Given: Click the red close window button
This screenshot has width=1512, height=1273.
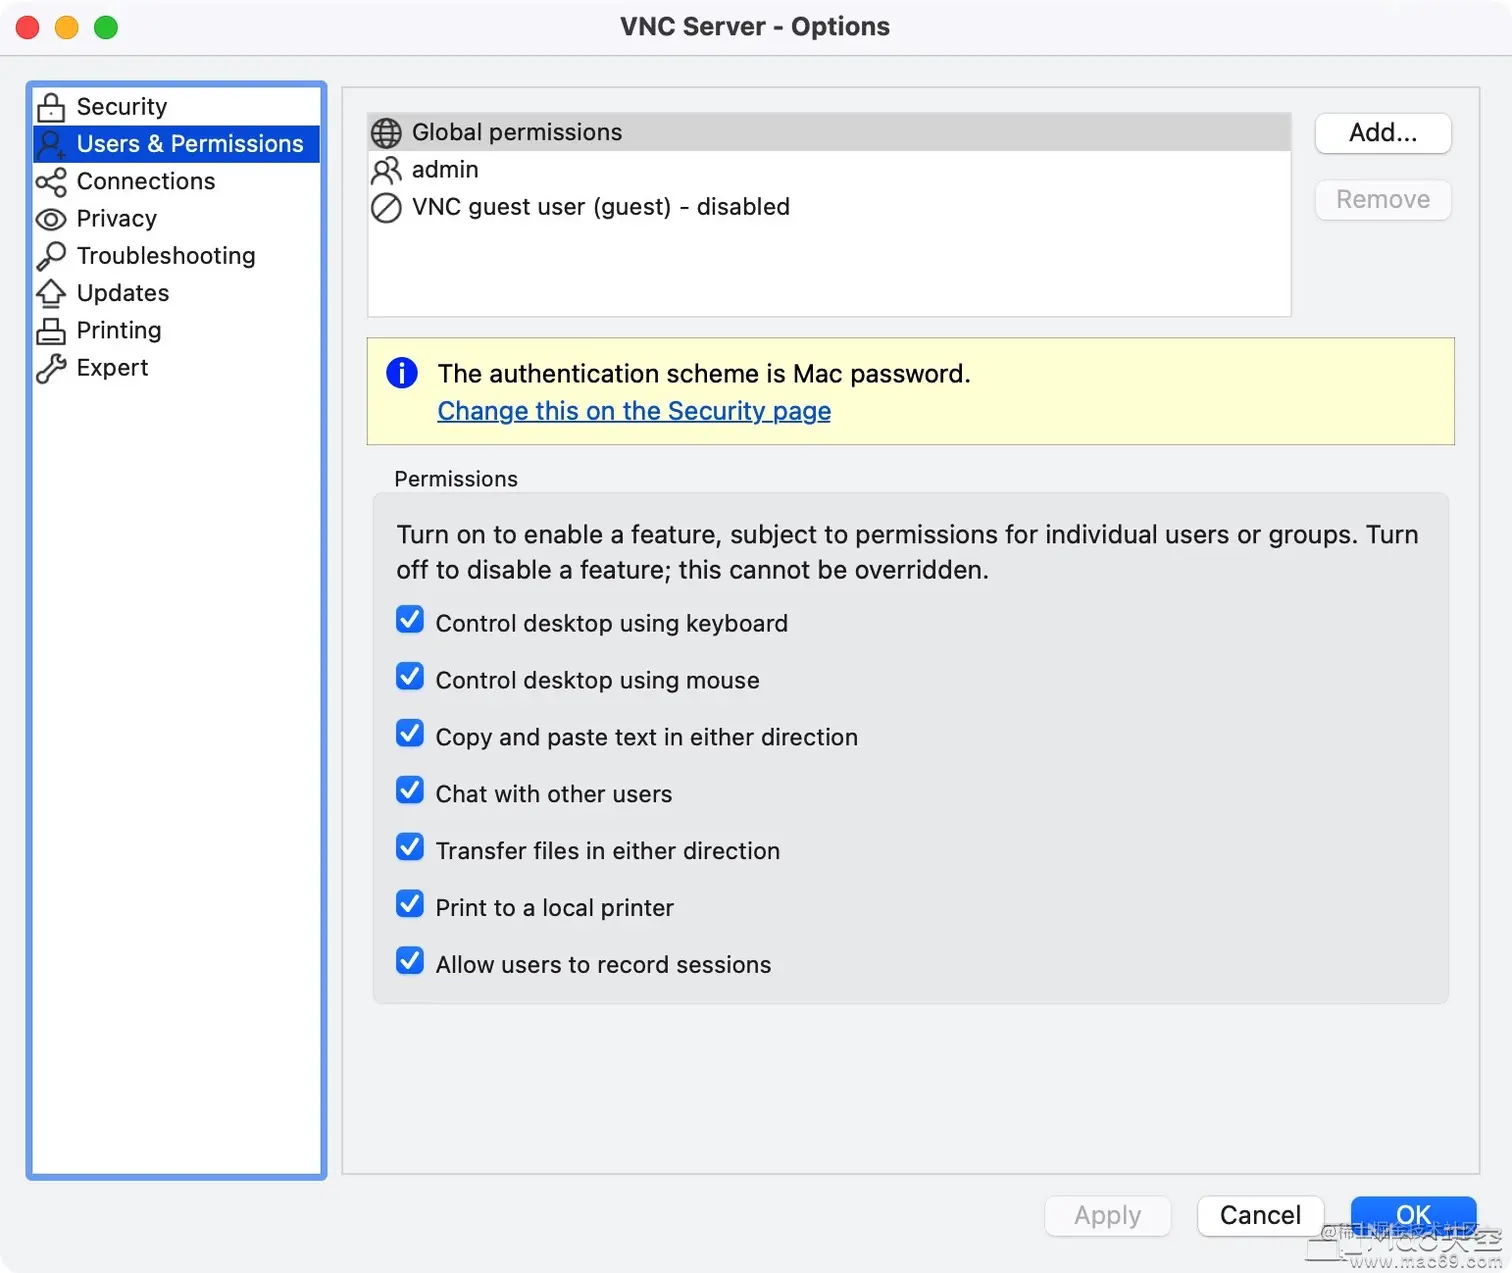Looking at the screenshot, I should [x=28, y=28].
